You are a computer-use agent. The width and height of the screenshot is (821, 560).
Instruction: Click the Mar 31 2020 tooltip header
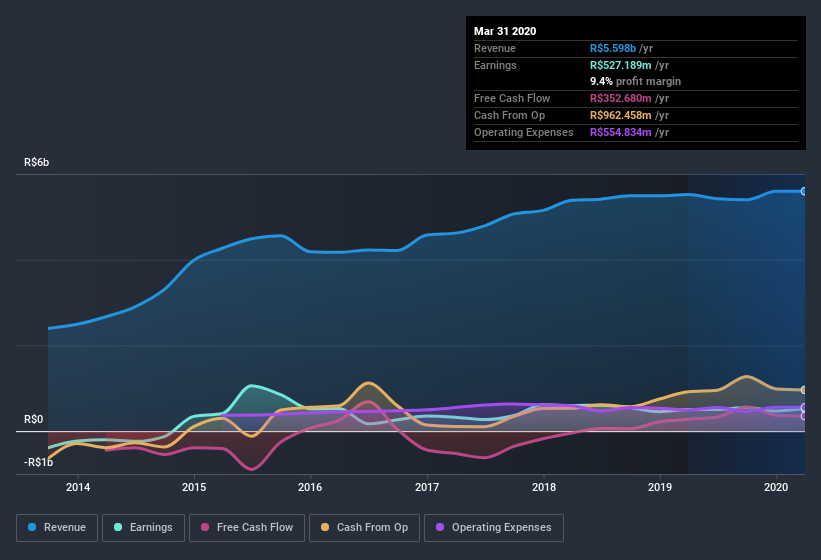coord(505,31)
